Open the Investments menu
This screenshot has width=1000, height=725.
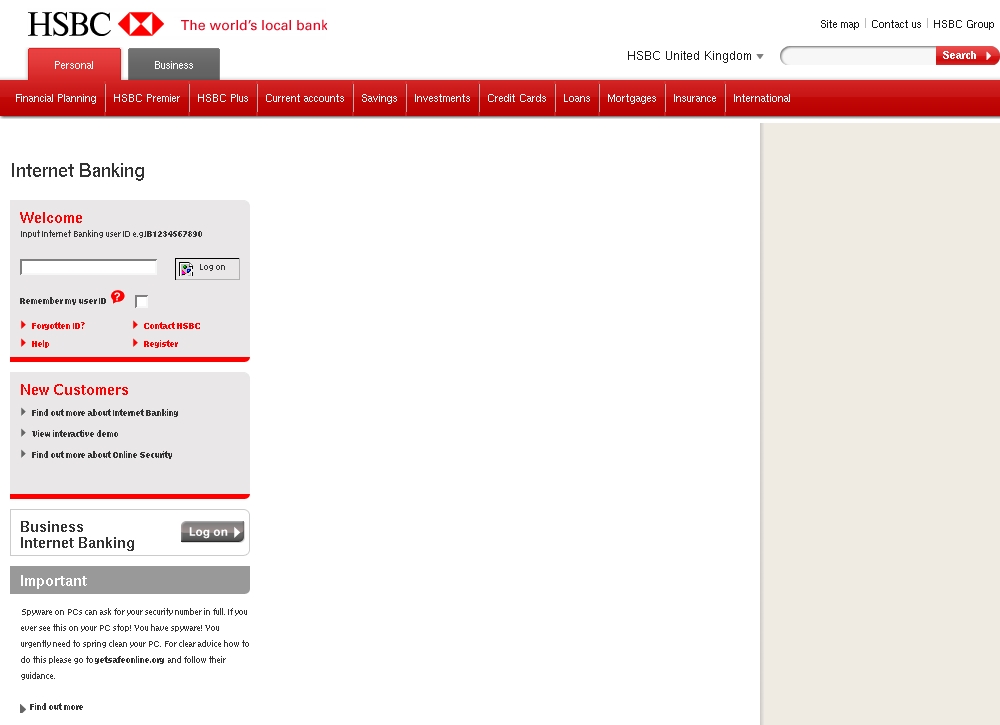coord(442,98)
